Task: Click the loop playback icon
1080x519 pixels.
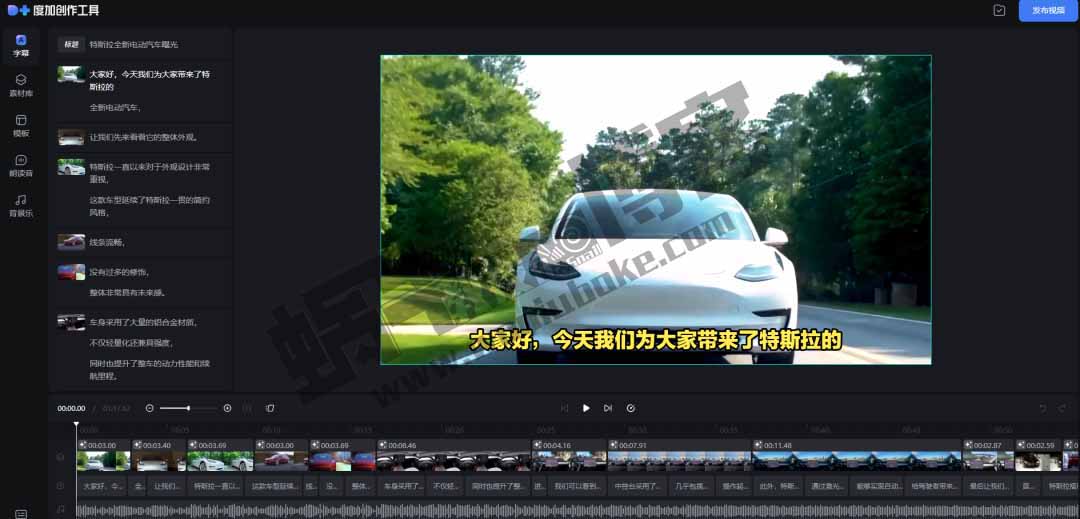Action: pyautogui.click(x=630, y=408)
